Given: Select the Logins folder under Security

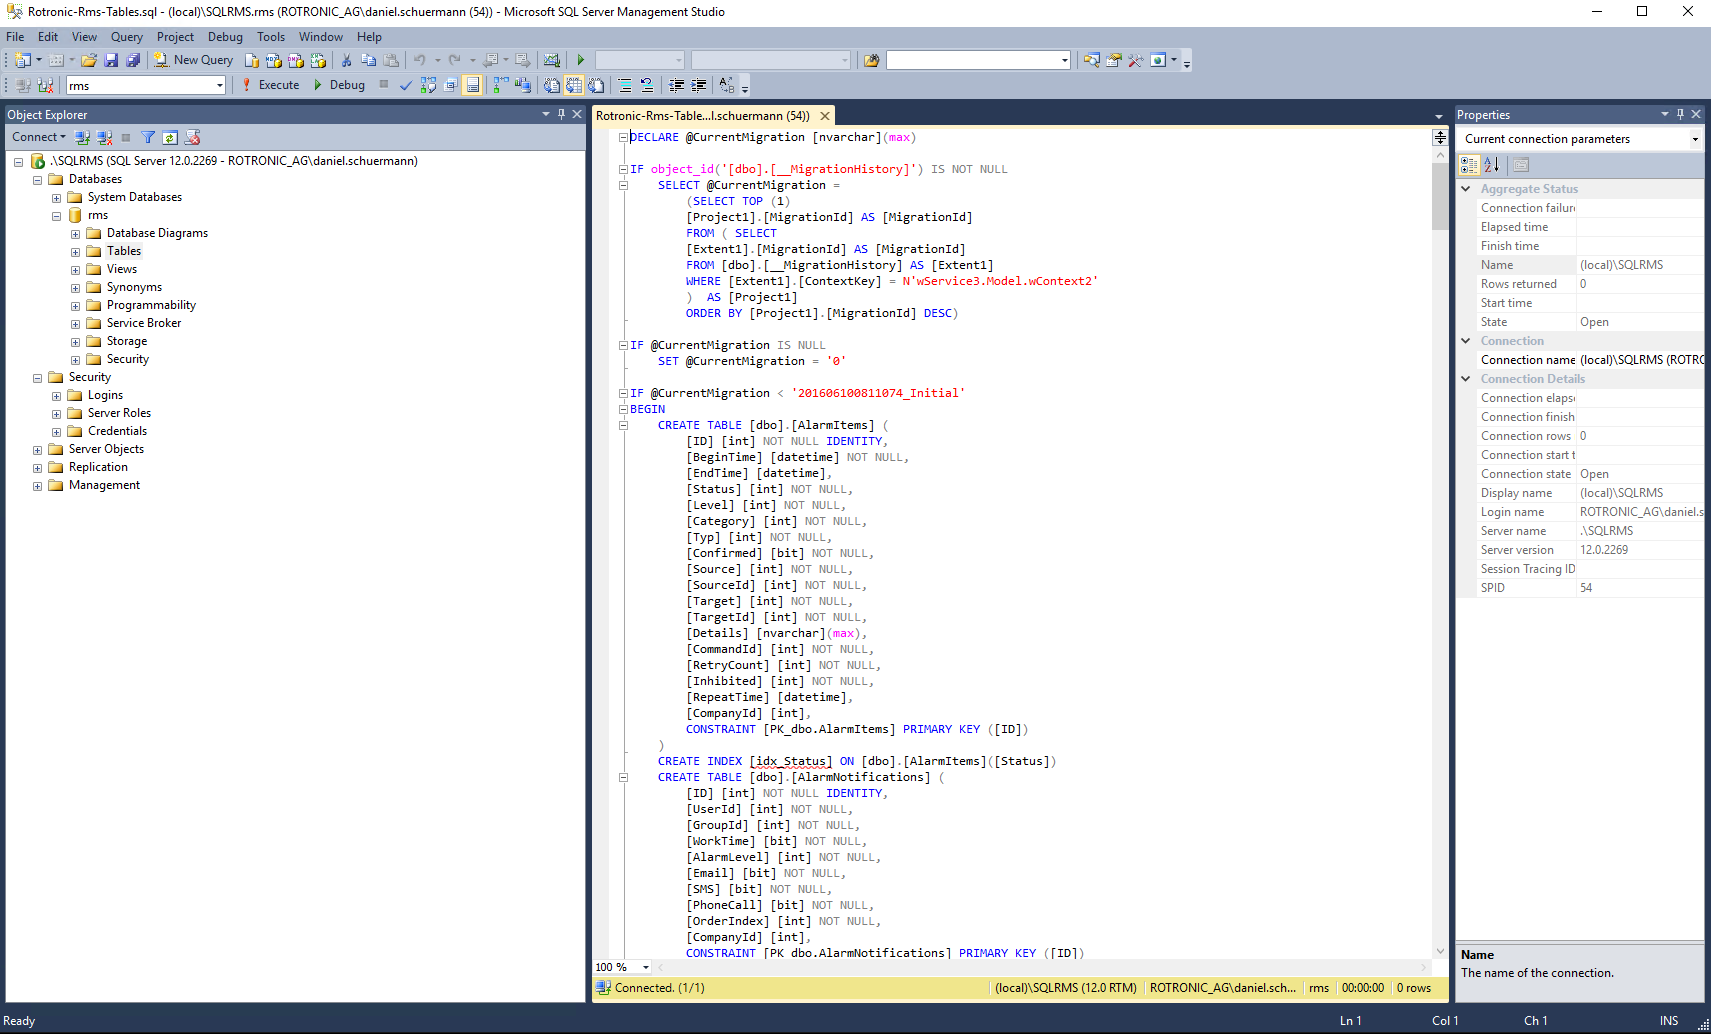Looking at the screenshot, I should 105,395.
